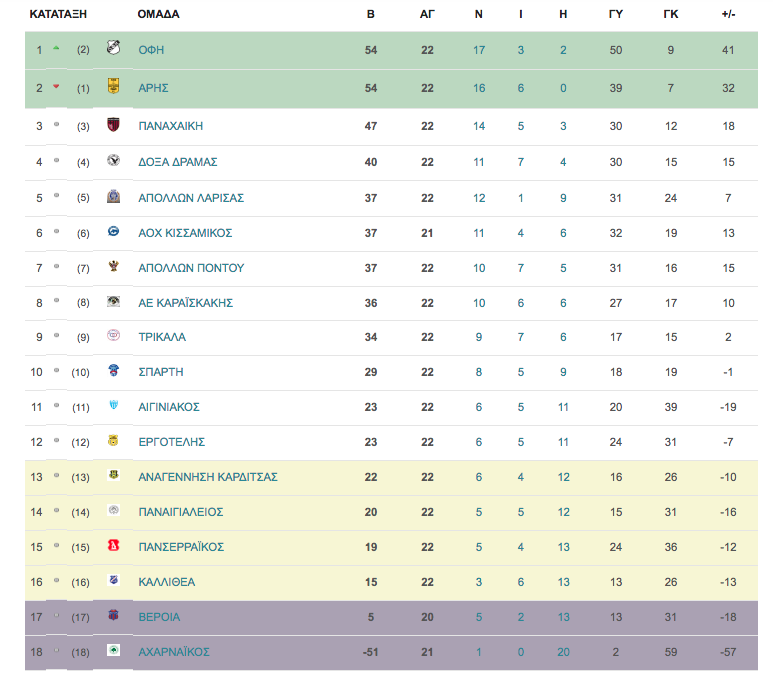Click the +/- goal difference header

(x=728, y=14)
